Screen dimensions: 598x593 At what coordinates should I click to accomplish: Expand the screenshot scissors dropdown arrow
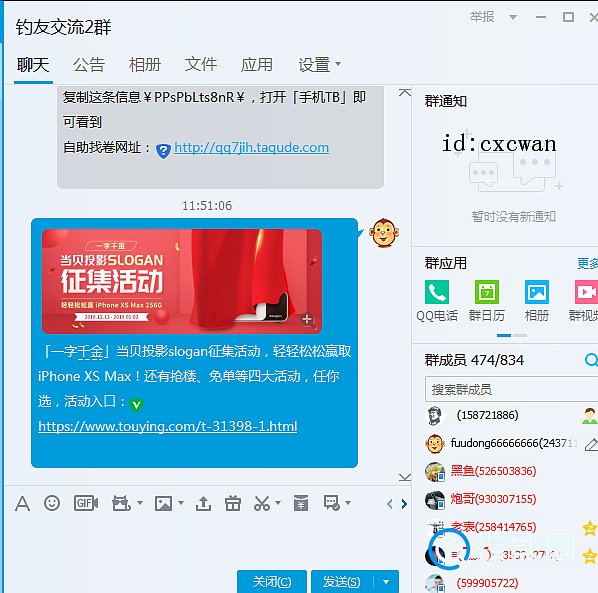(x=278, y=503)
